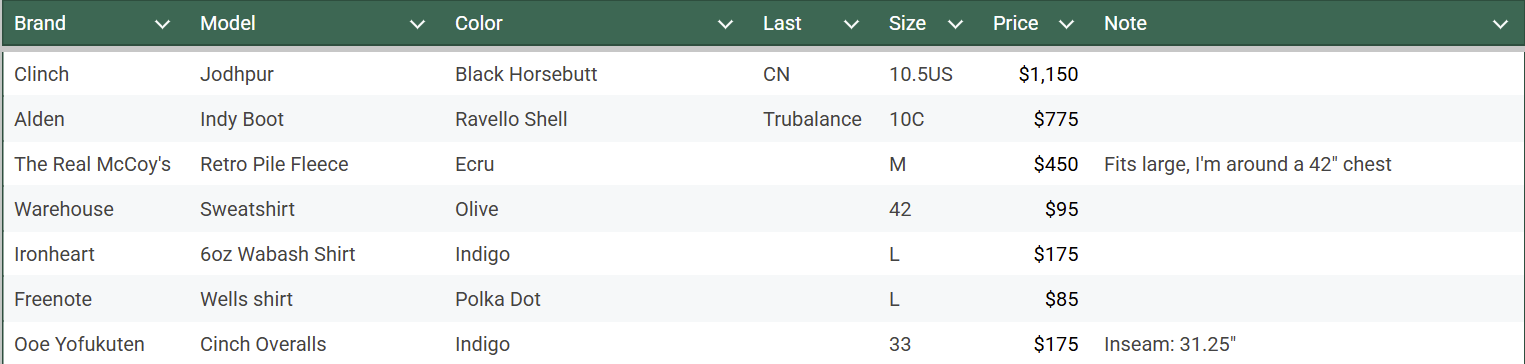Select the M size cell
The width and height of the screenshot is (1525, 364).
click(898, 164)
